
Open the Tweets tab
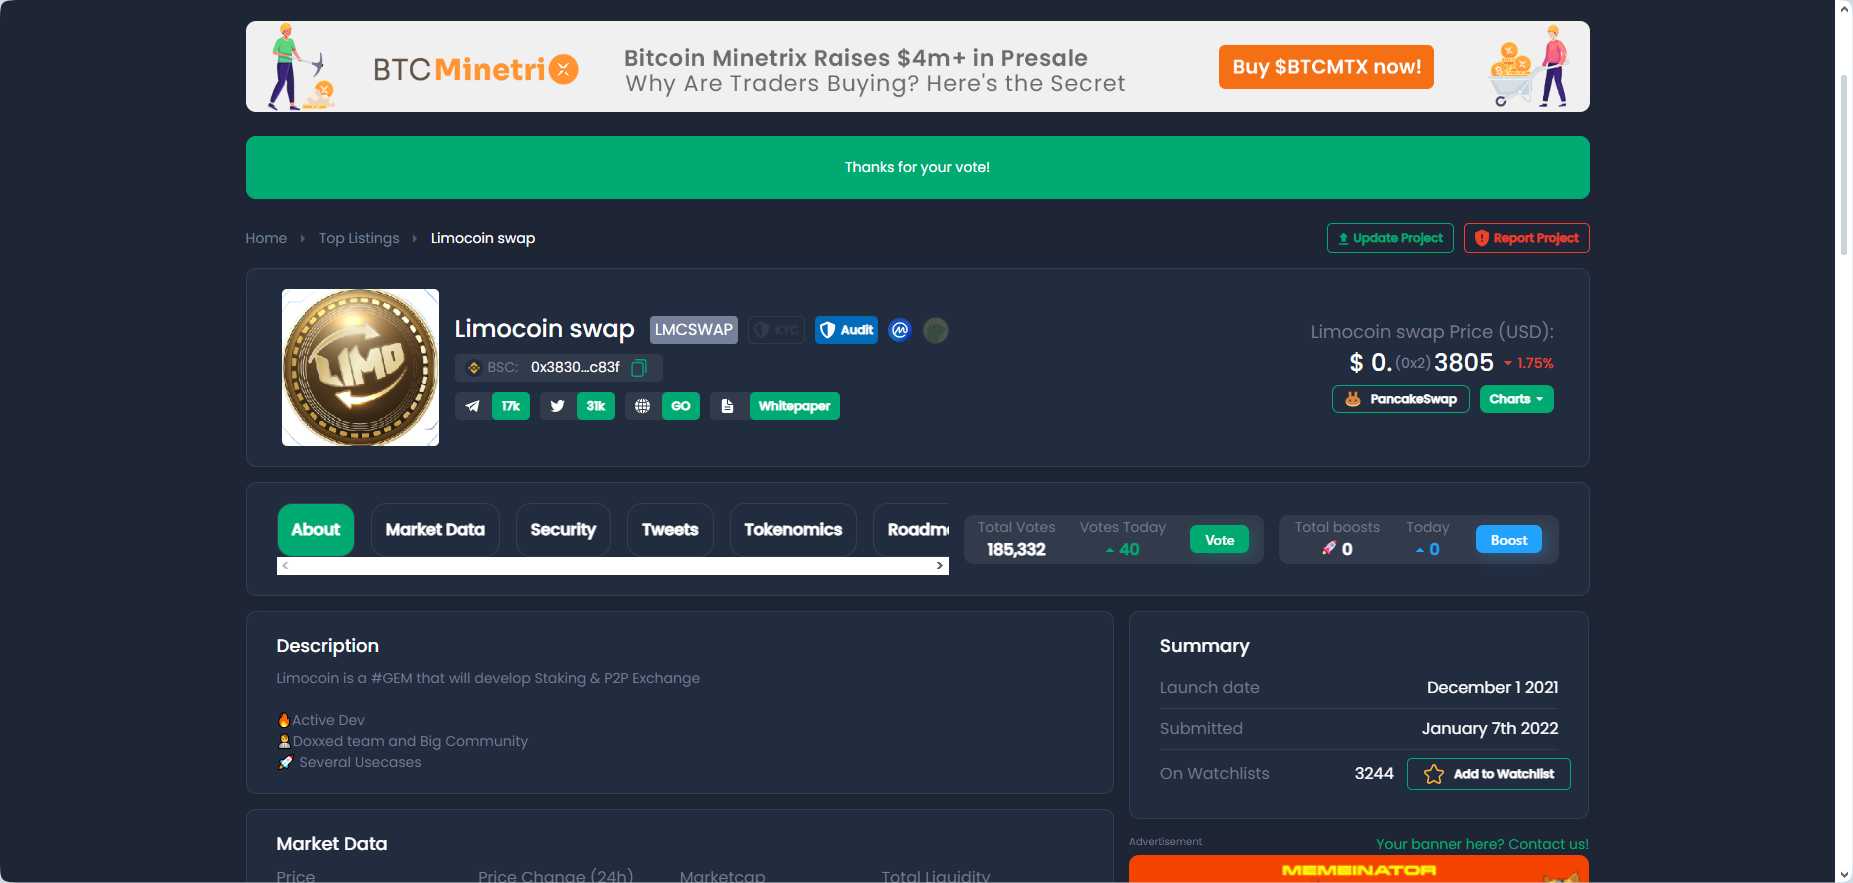point(670,530)
